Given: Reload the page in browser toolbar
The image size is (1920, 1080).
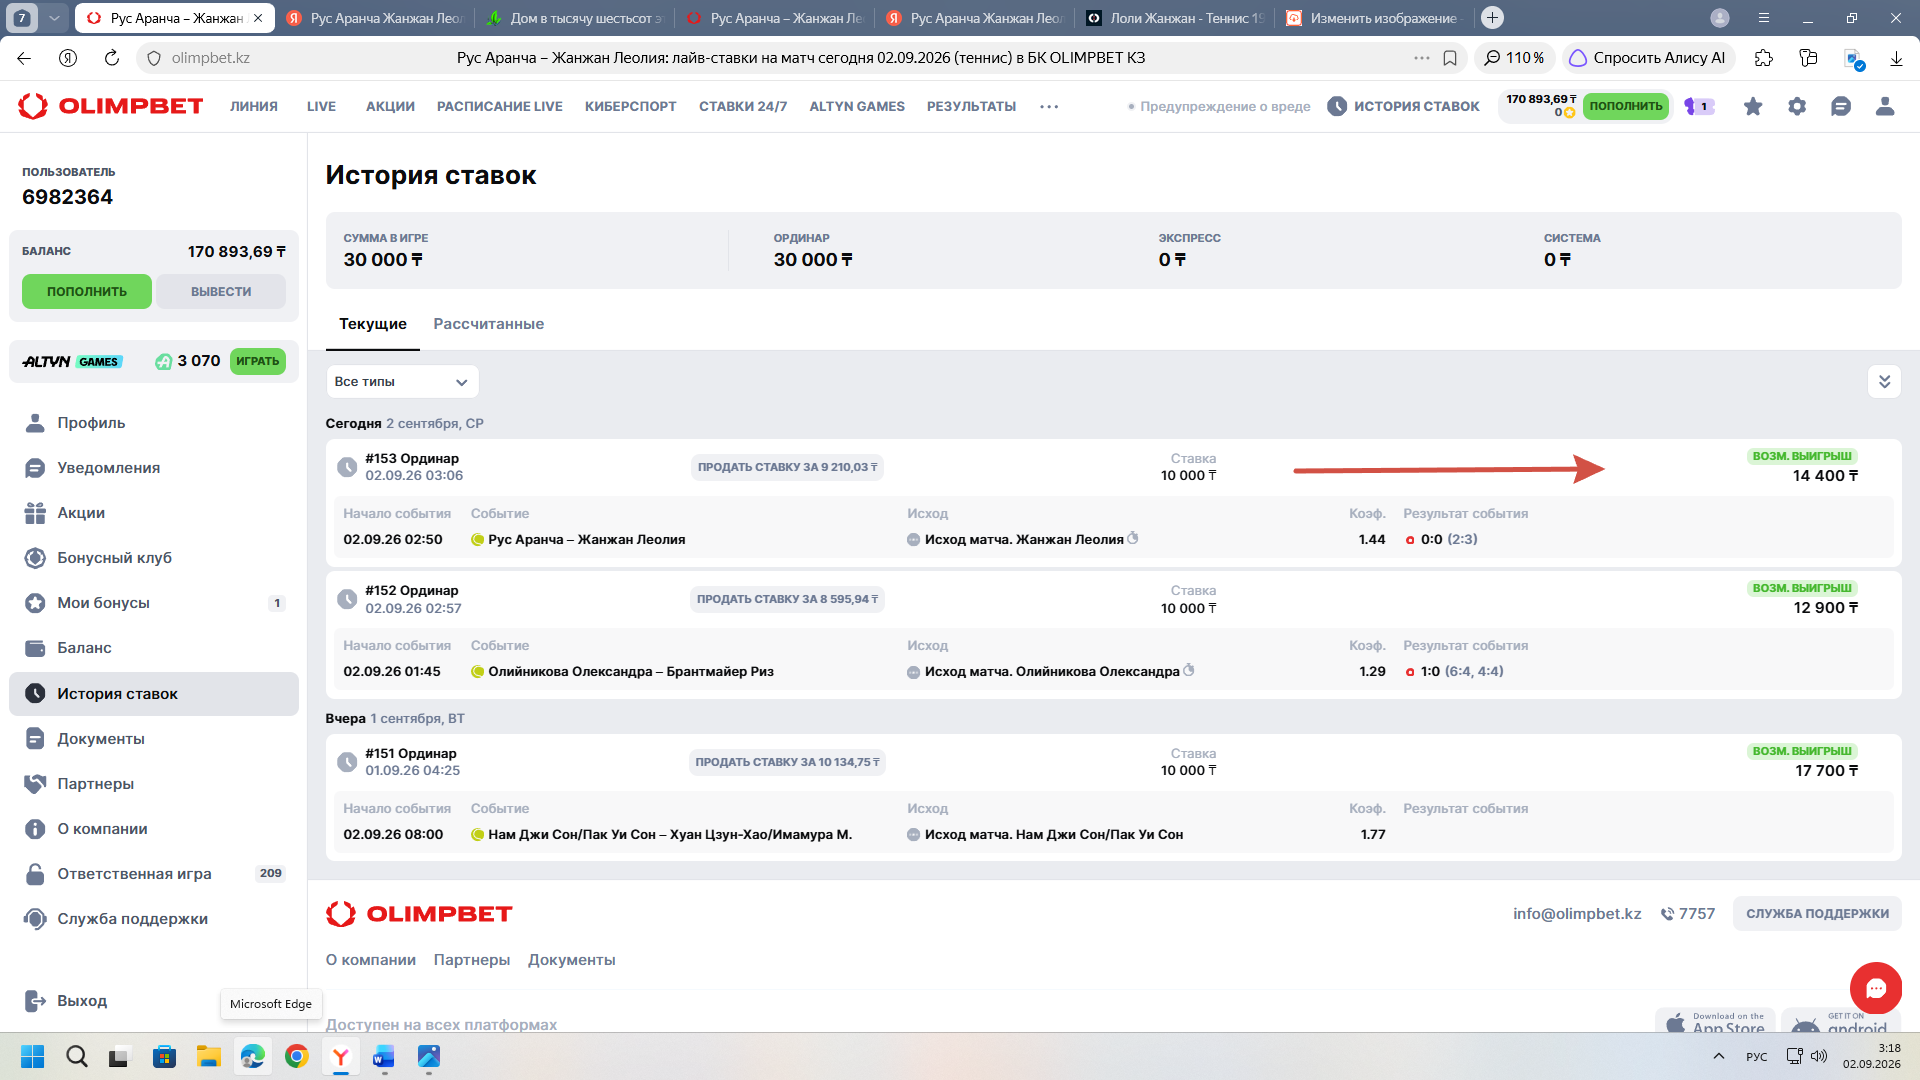Looking at the screenshot, I should coord(112,58).
